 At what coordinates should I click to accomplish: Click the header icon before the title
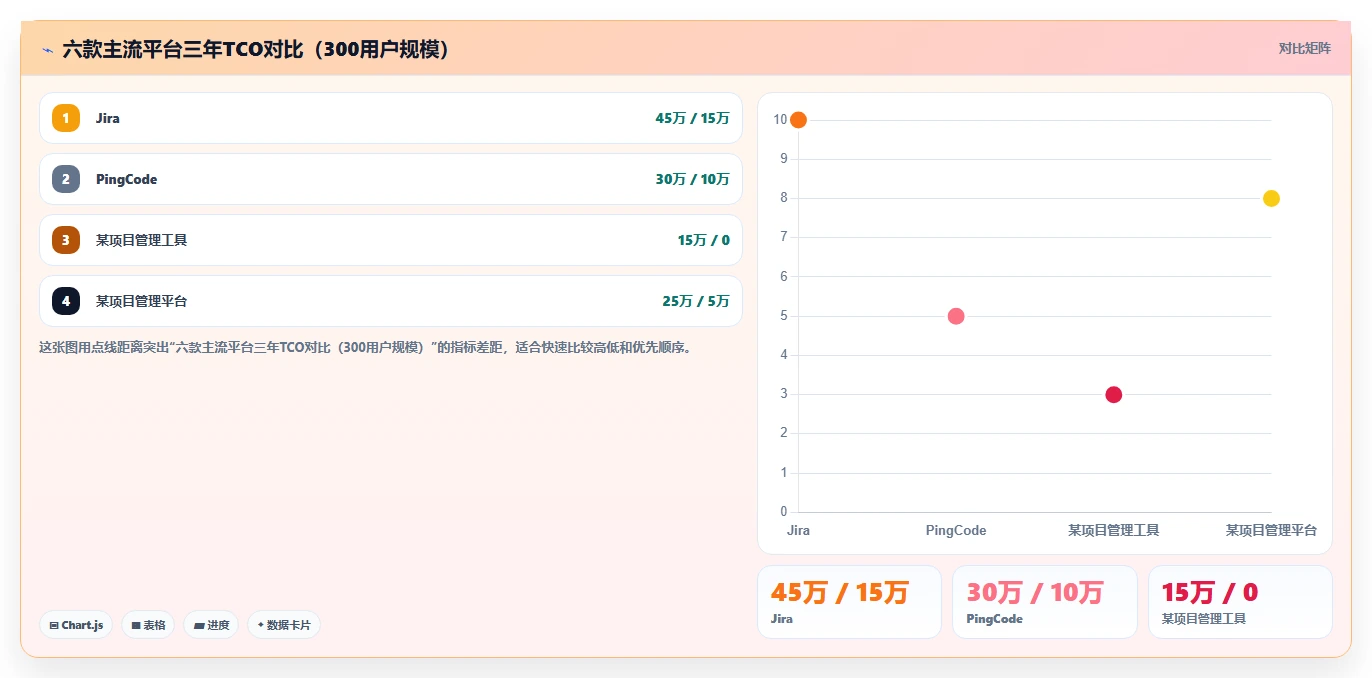pyautogui.click(x=47, y=49)
